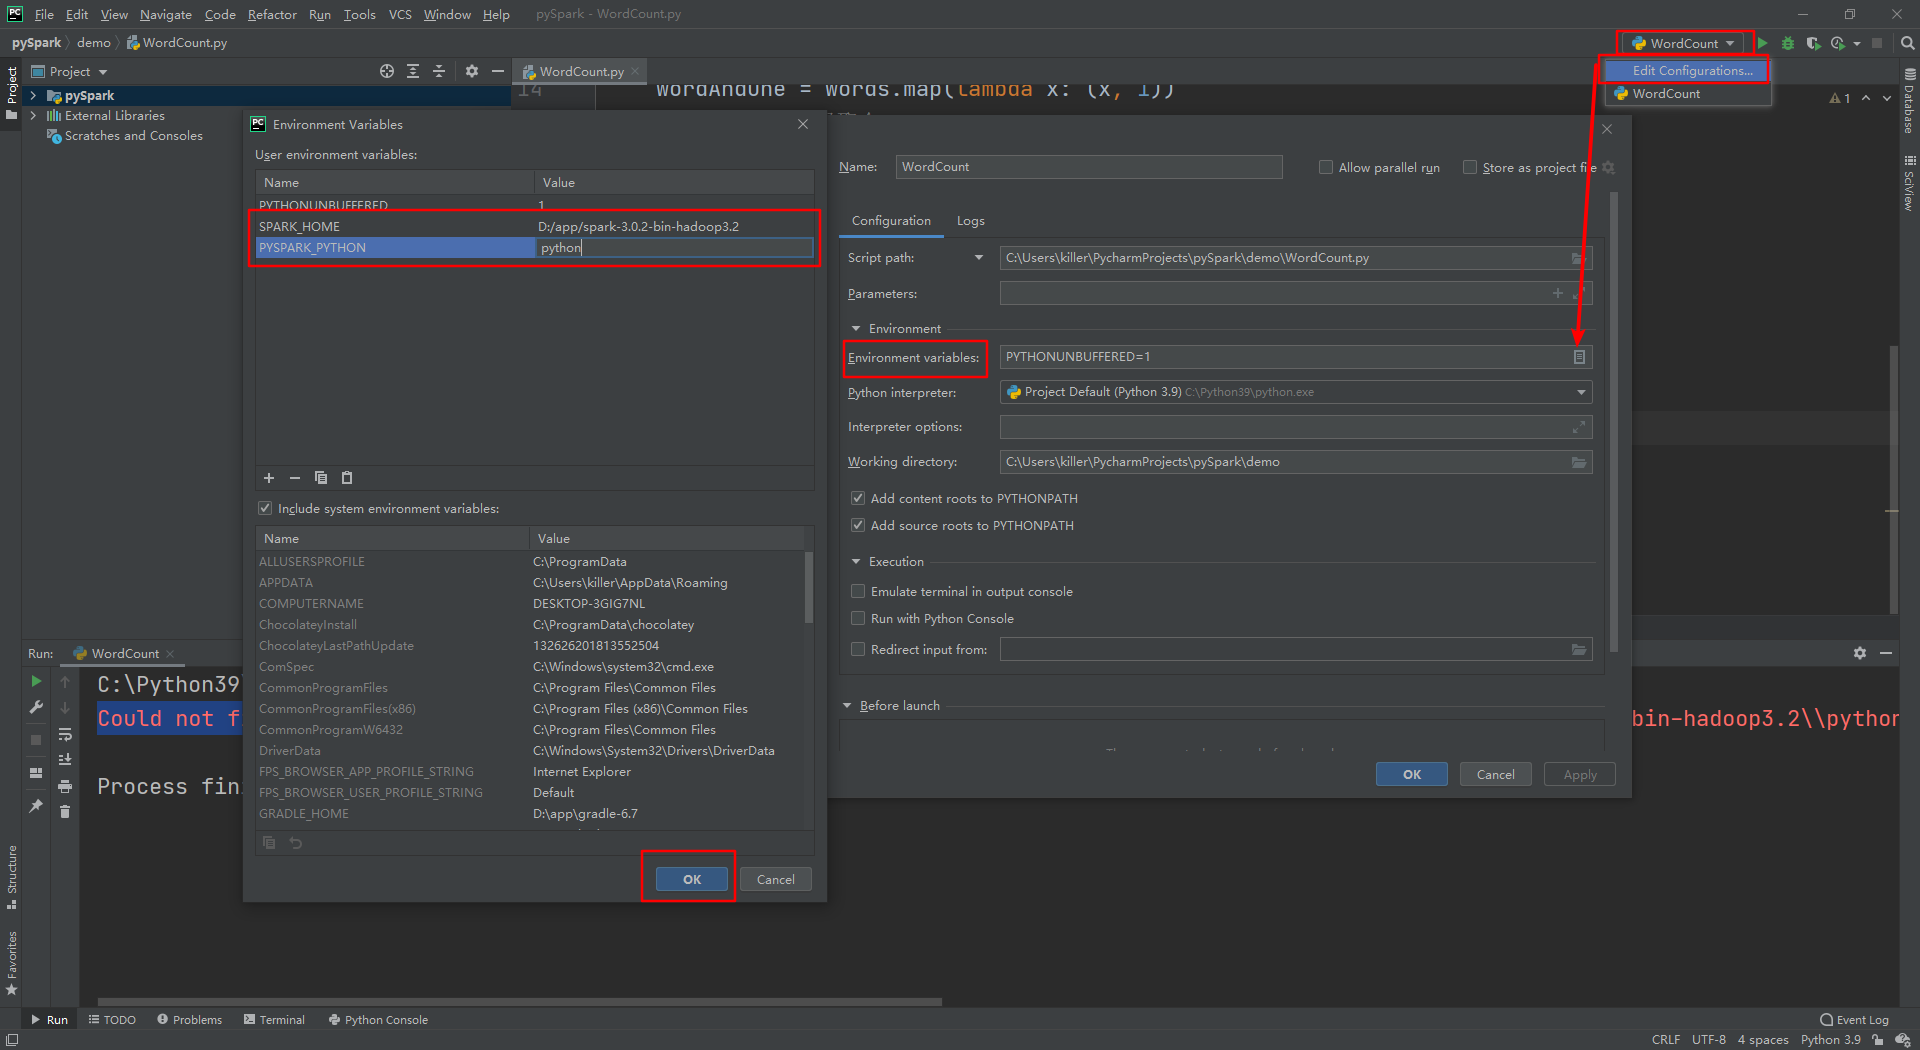
Task: Open the WordCount run configuration dropdown
Action: 1683,43
